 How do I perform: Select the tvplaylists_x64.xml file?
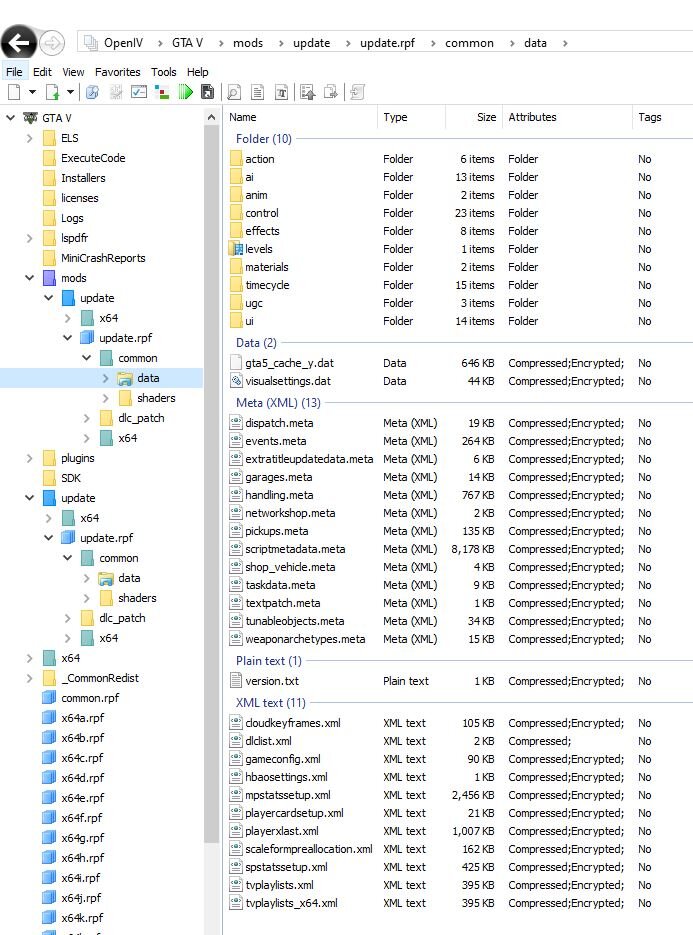tap(292, 903)
